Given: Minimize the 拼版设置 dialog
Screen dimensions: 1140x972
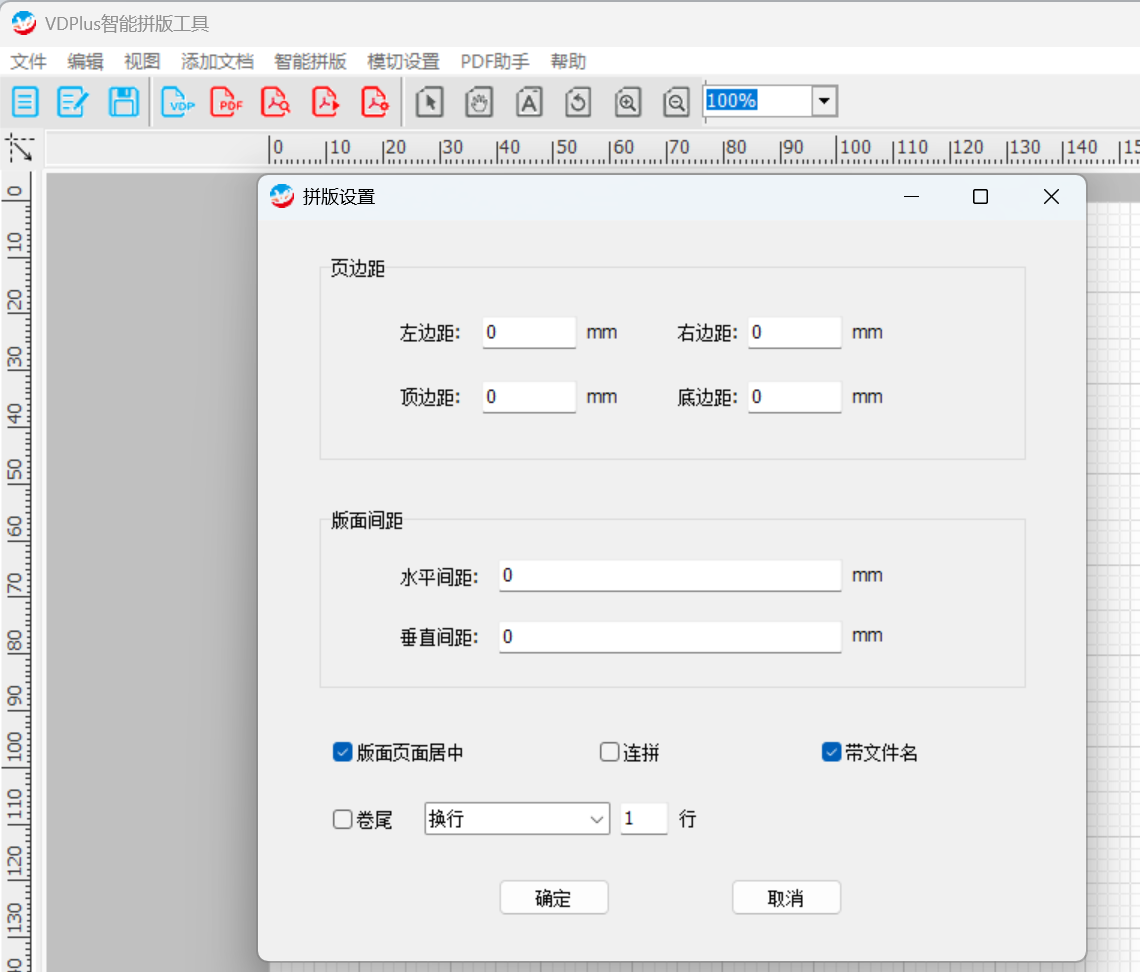Looking at the screenshot, I should click(x=911, y=196).
